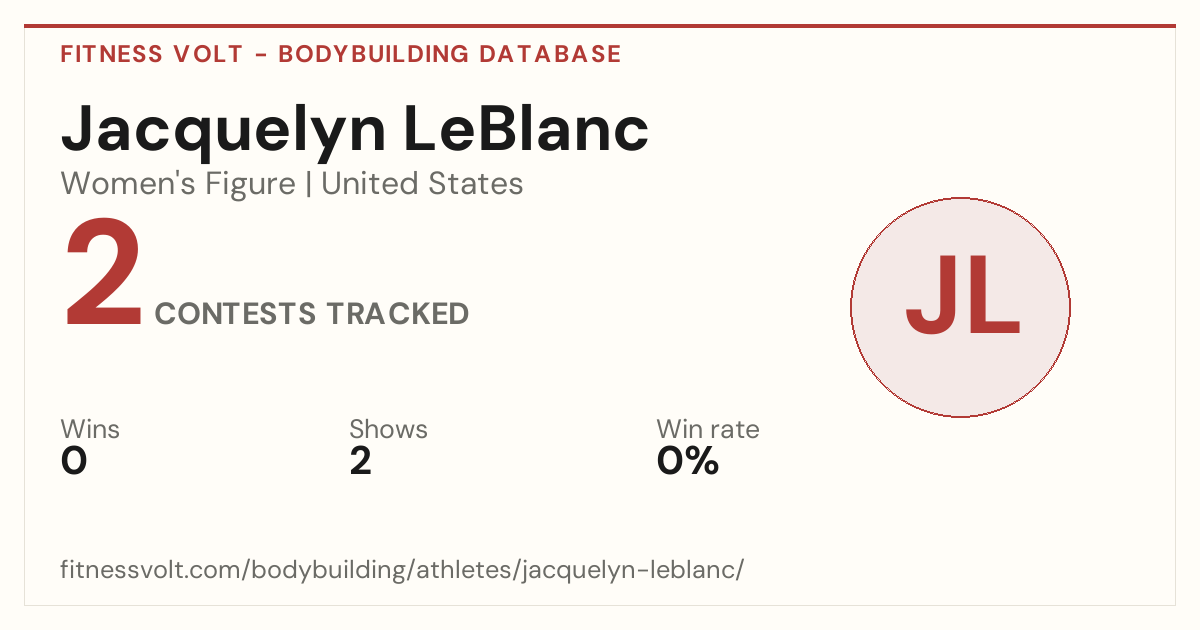
Task: Click the Contests Tracked label
Action: click(312, 314)
